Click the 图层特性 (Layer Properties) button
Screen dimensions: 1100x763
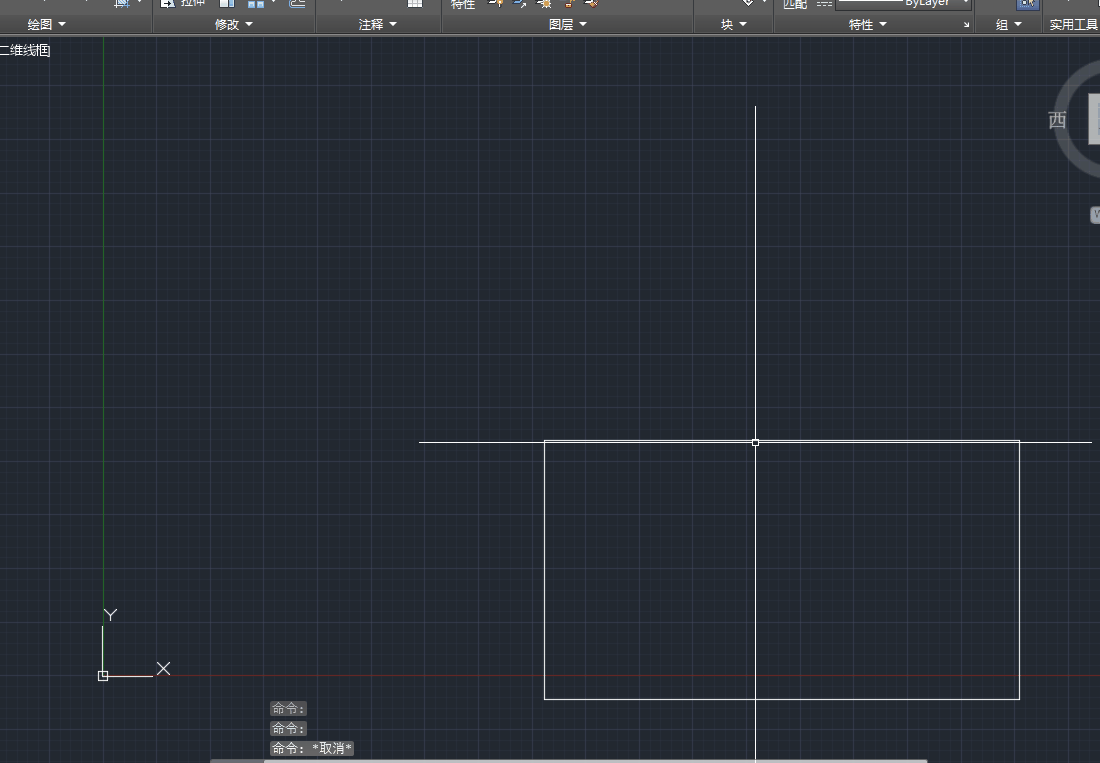pyautogui.click(x=462, y=5)
